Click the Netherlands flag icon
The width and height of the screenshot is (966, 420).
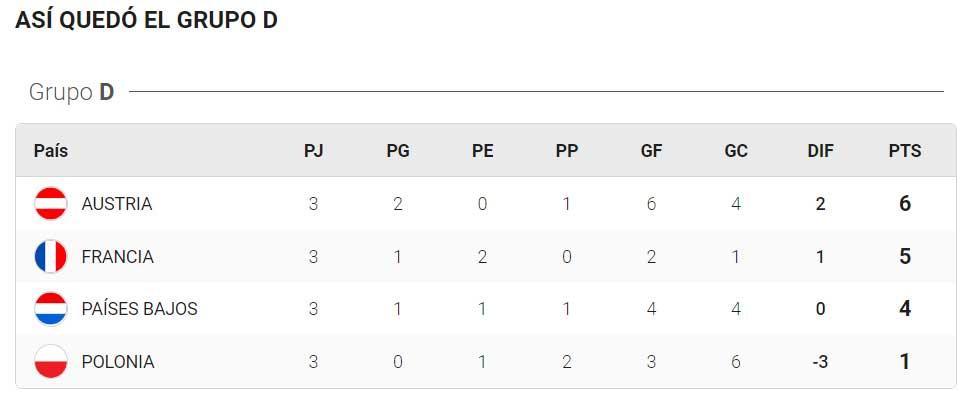pos(51,309)
